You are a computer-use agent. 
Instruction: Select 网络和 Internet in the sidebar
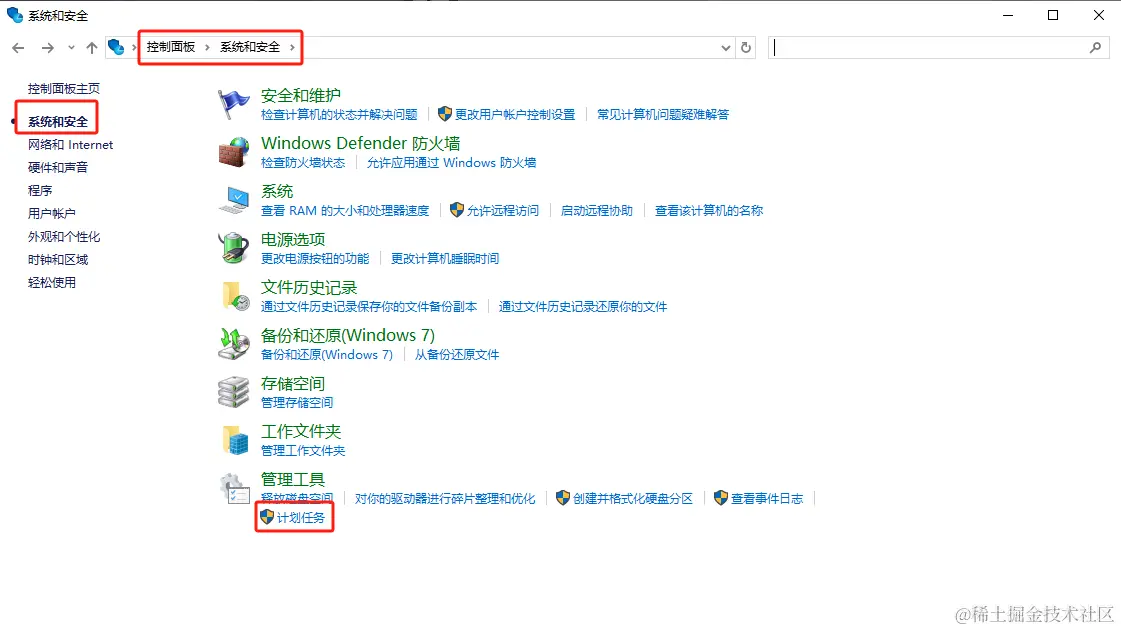pyautogui.click(x=68, y=144)
